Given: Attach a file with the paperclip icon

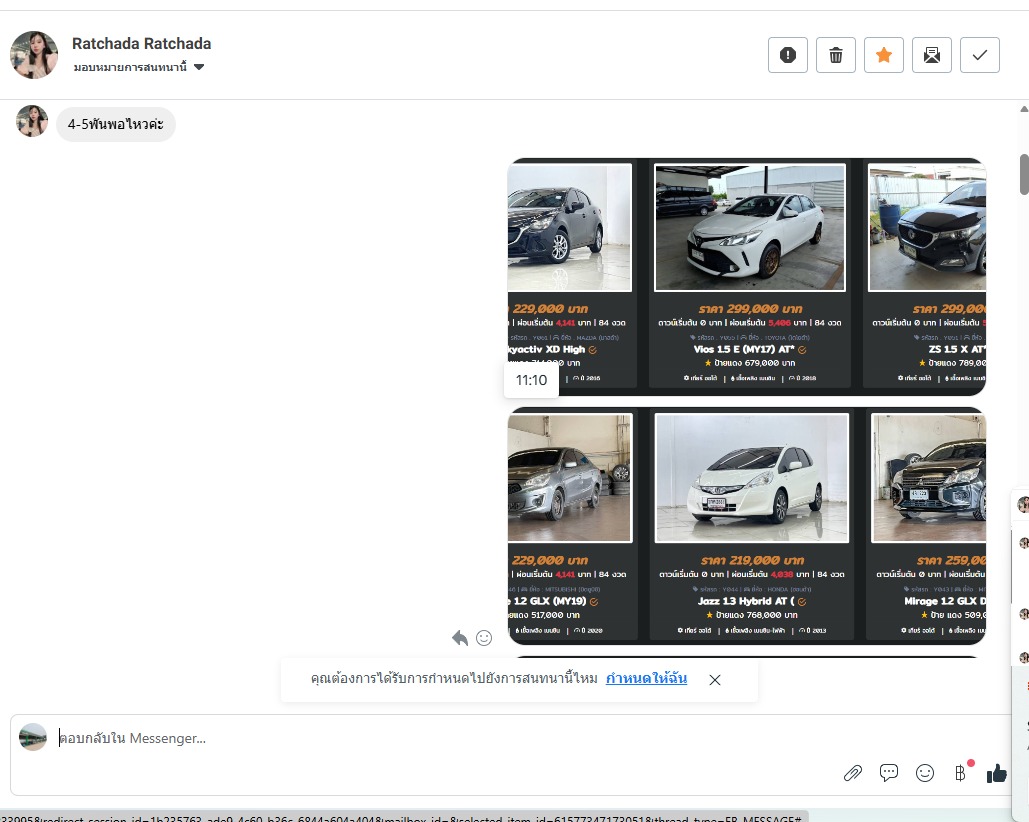Looking at the screenshot, I should tap(852, 772).
